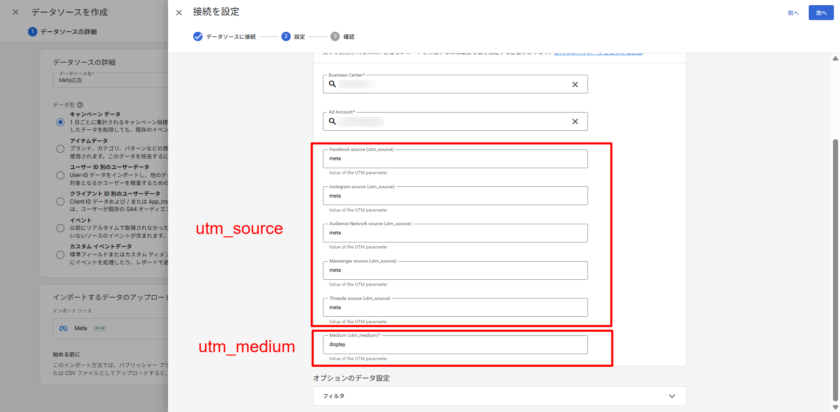840x412 pixels.
Task: Click the Facebook source (utm_source) field
Action: pyautogui.click(x=456, y=159)
